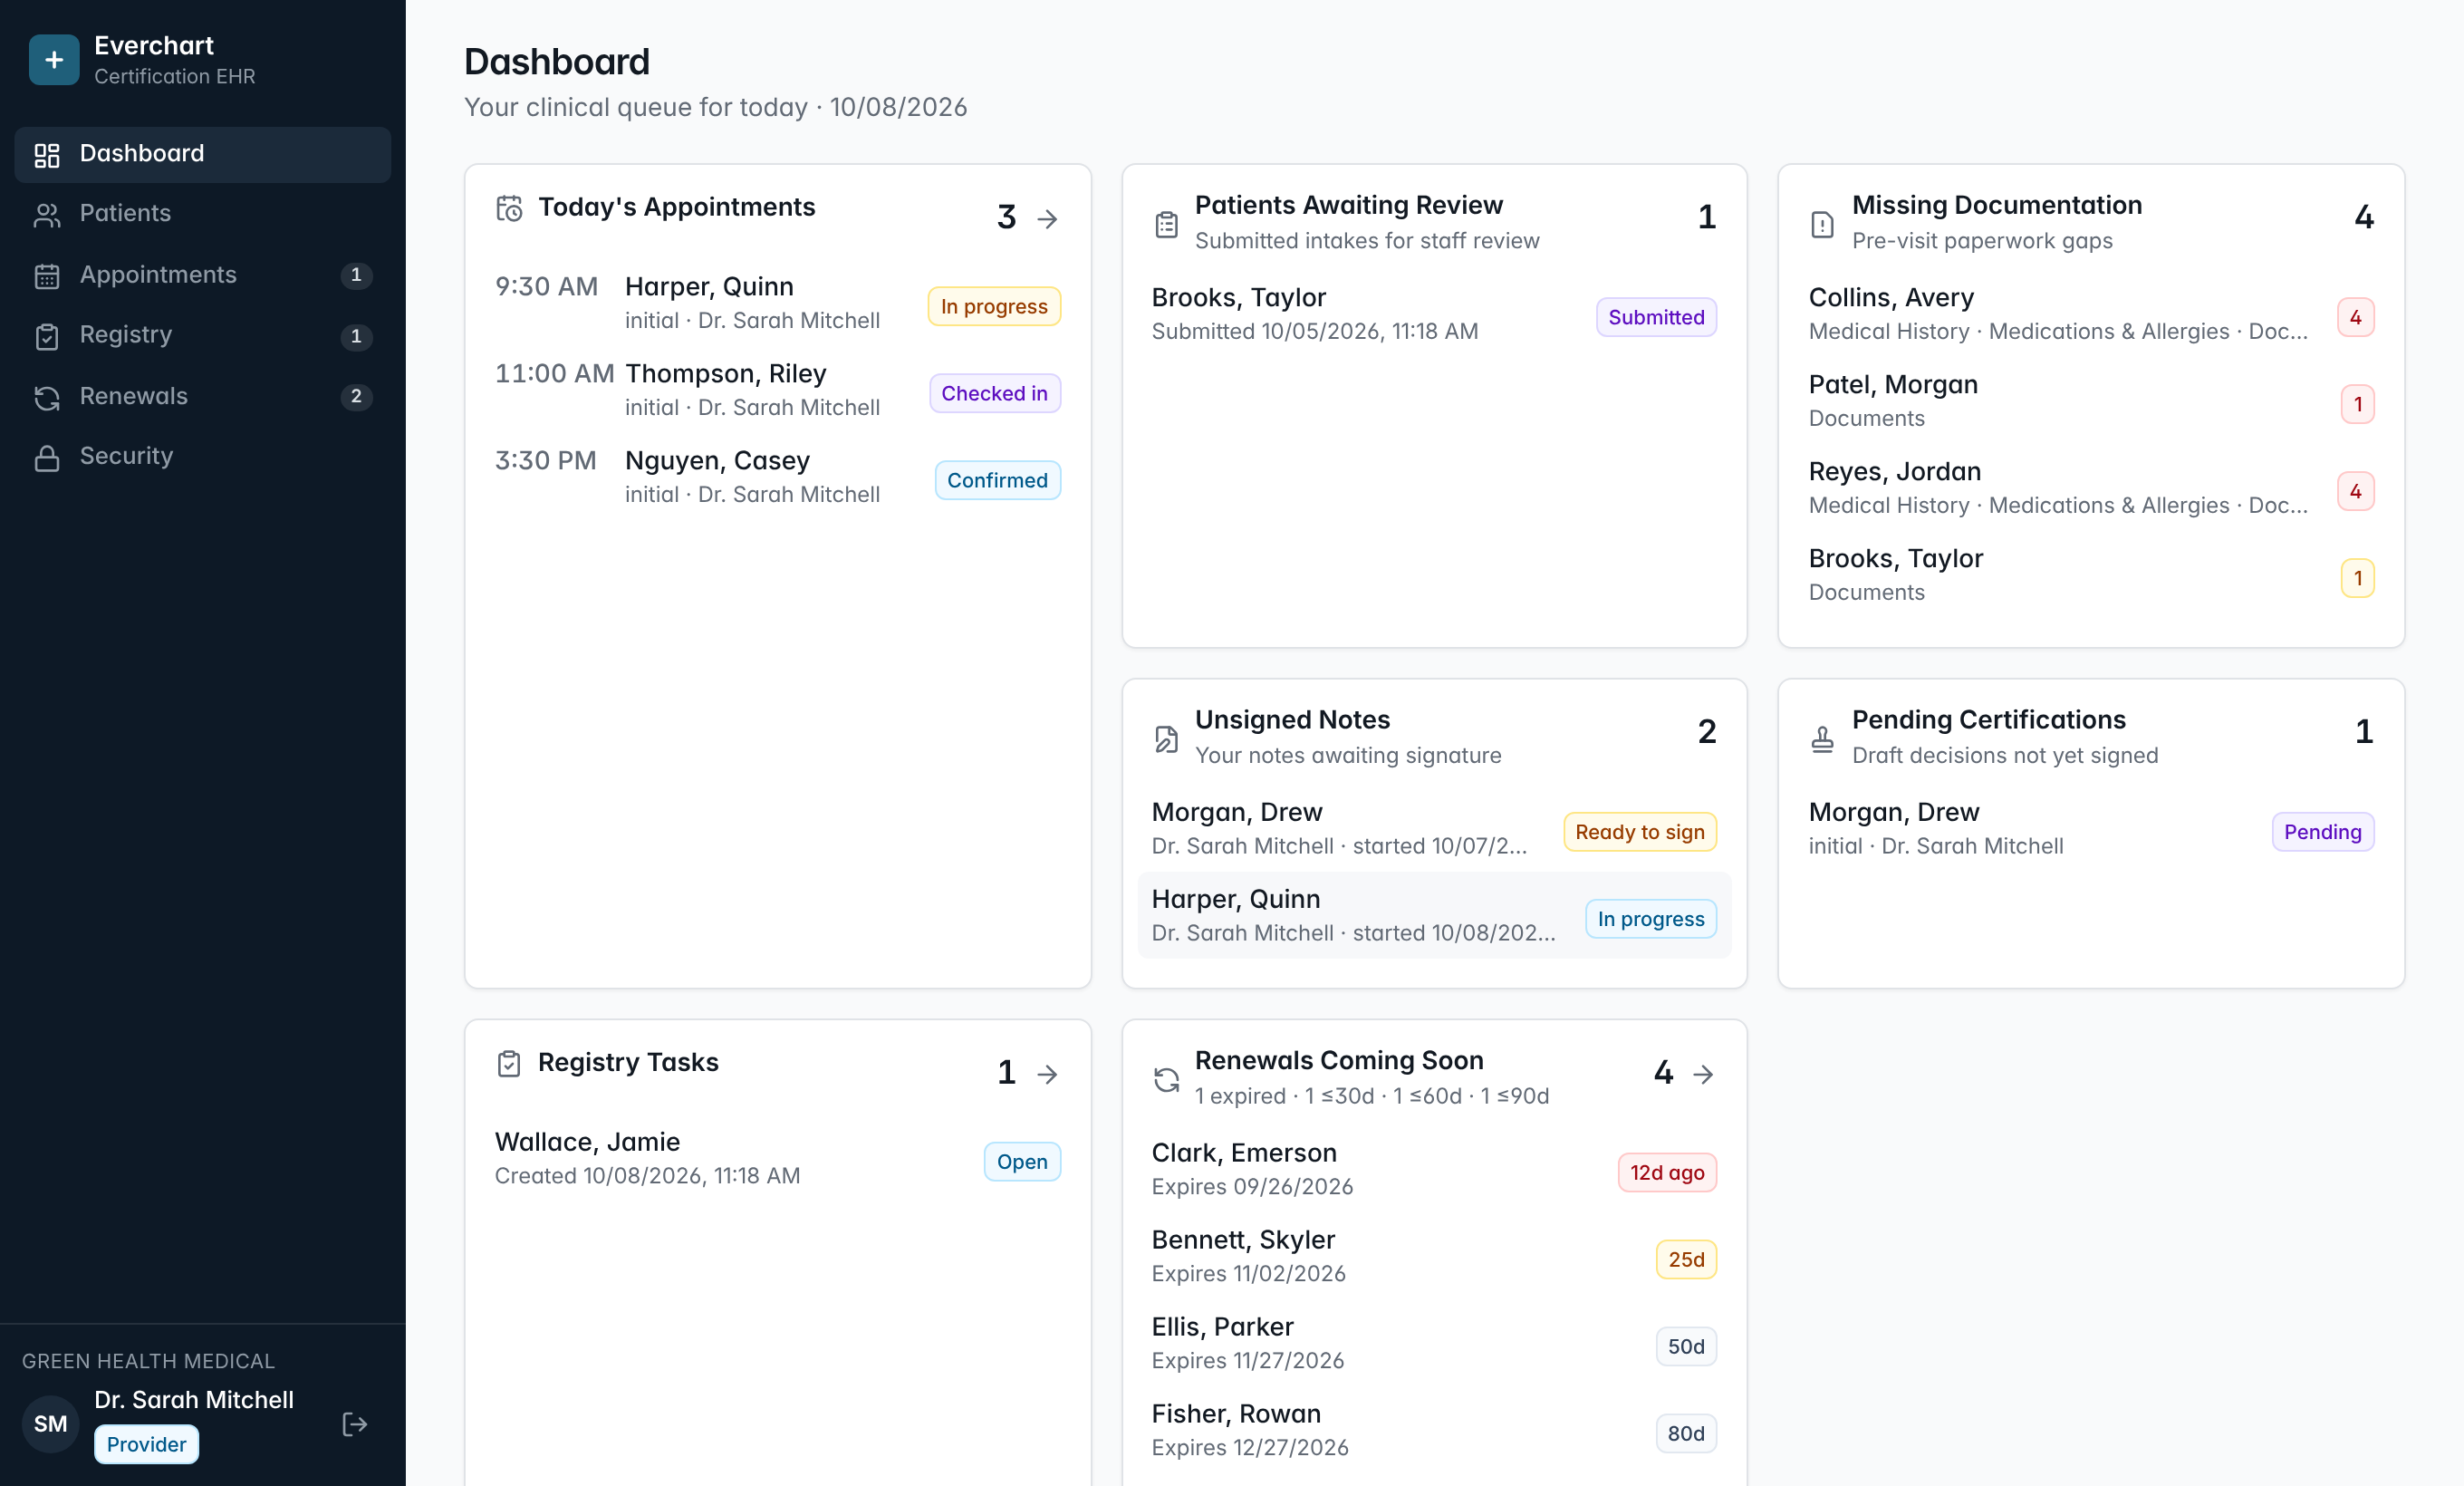Click the Registry clipboard icon in sidebar
The height and width of the screenshot is (1486, 2464).
coord(47,336)
